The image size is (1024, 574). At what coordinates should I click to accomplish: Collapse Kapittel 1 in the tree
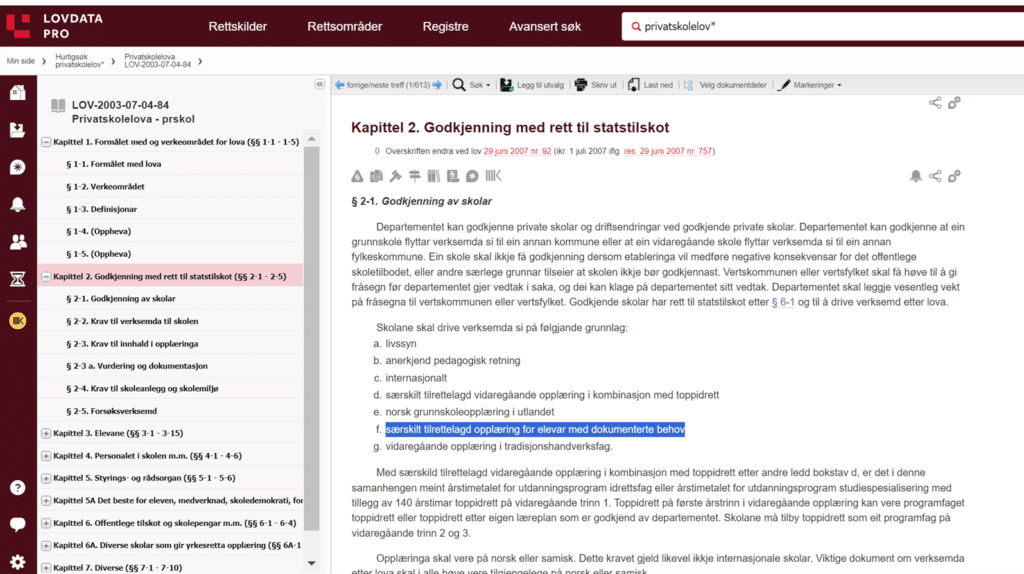click(x=46, y=142)
